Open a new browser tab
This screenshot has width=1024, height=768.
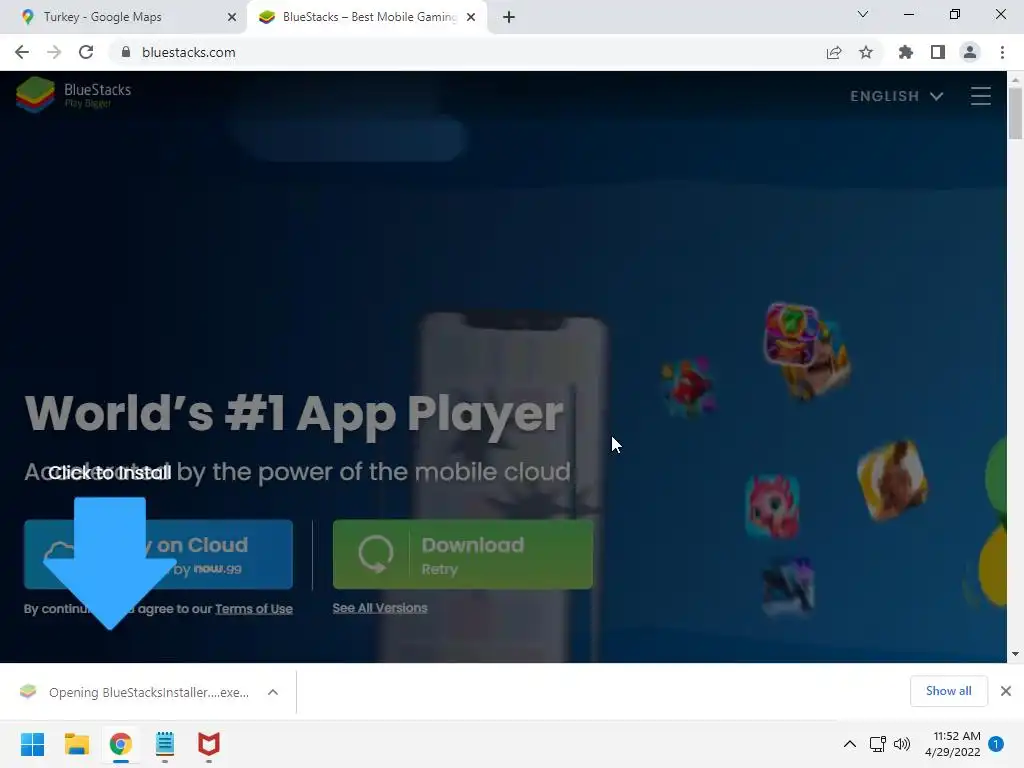point(509,17)
